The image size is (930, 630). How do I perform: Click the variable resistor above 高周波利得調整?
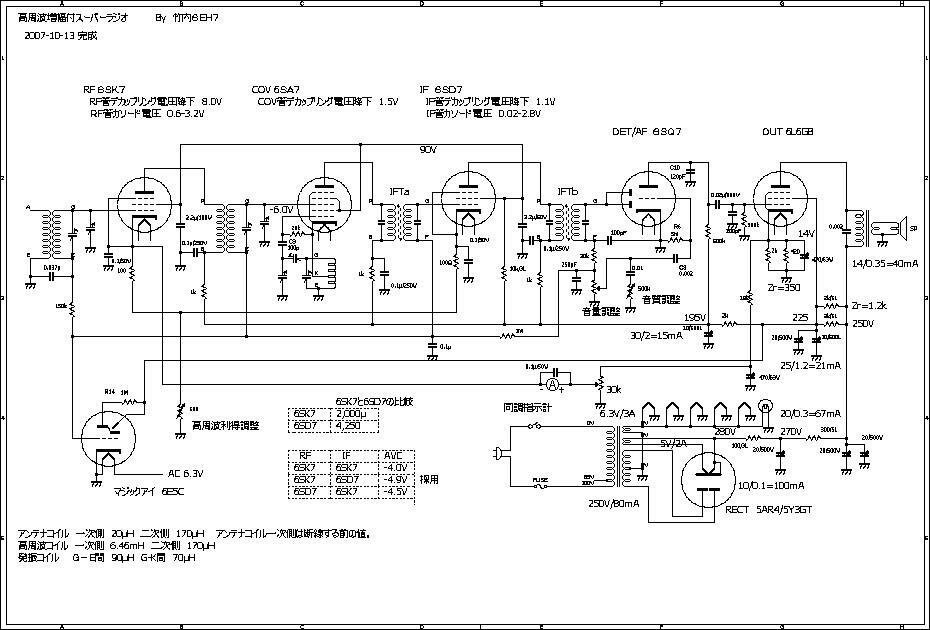tap(180, 411)
